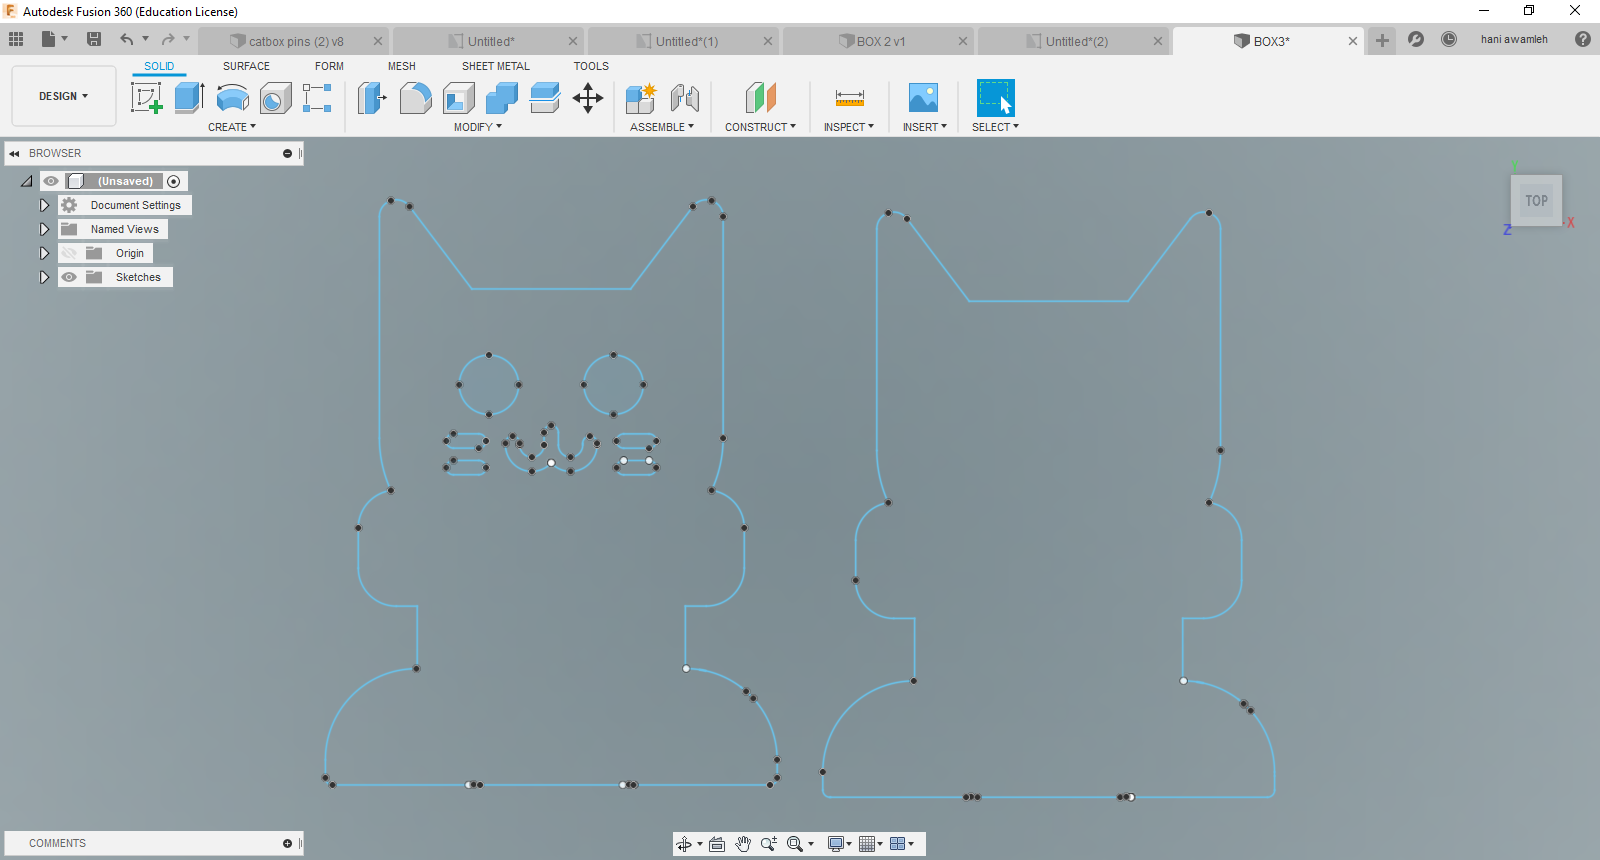Click the Redo arrow

[168, 39]
